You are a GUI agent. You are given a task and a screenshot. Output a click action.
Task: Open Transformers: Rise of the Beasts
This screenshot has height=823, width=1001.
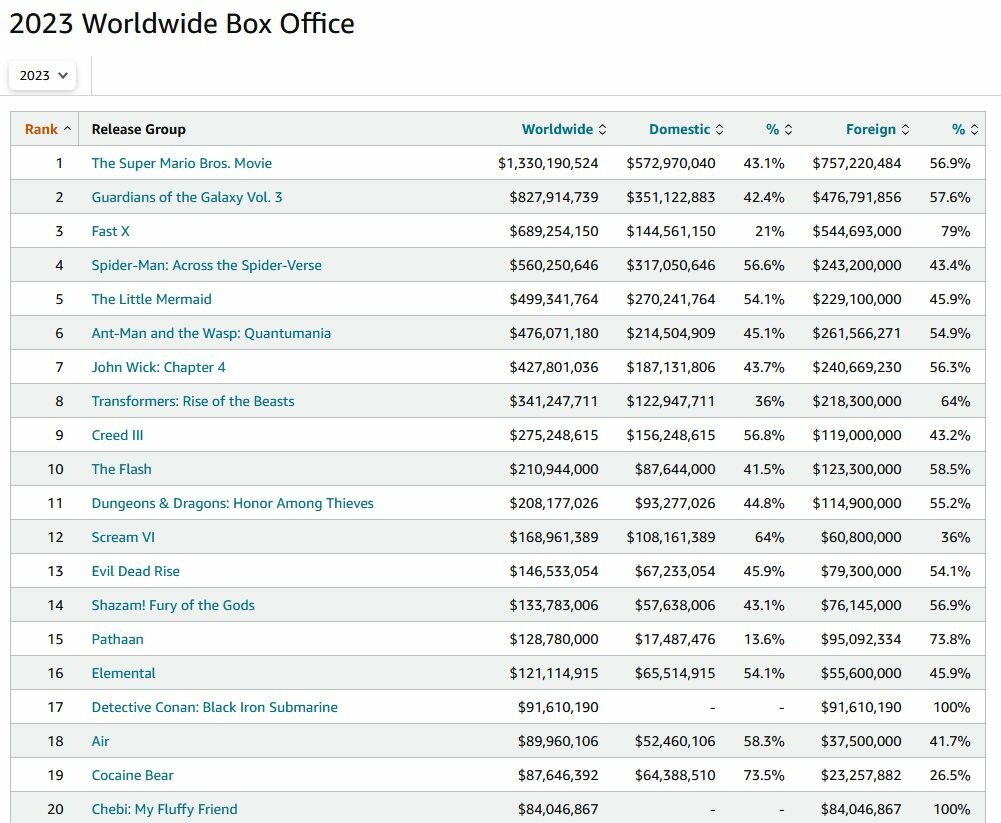pos(193,401)
